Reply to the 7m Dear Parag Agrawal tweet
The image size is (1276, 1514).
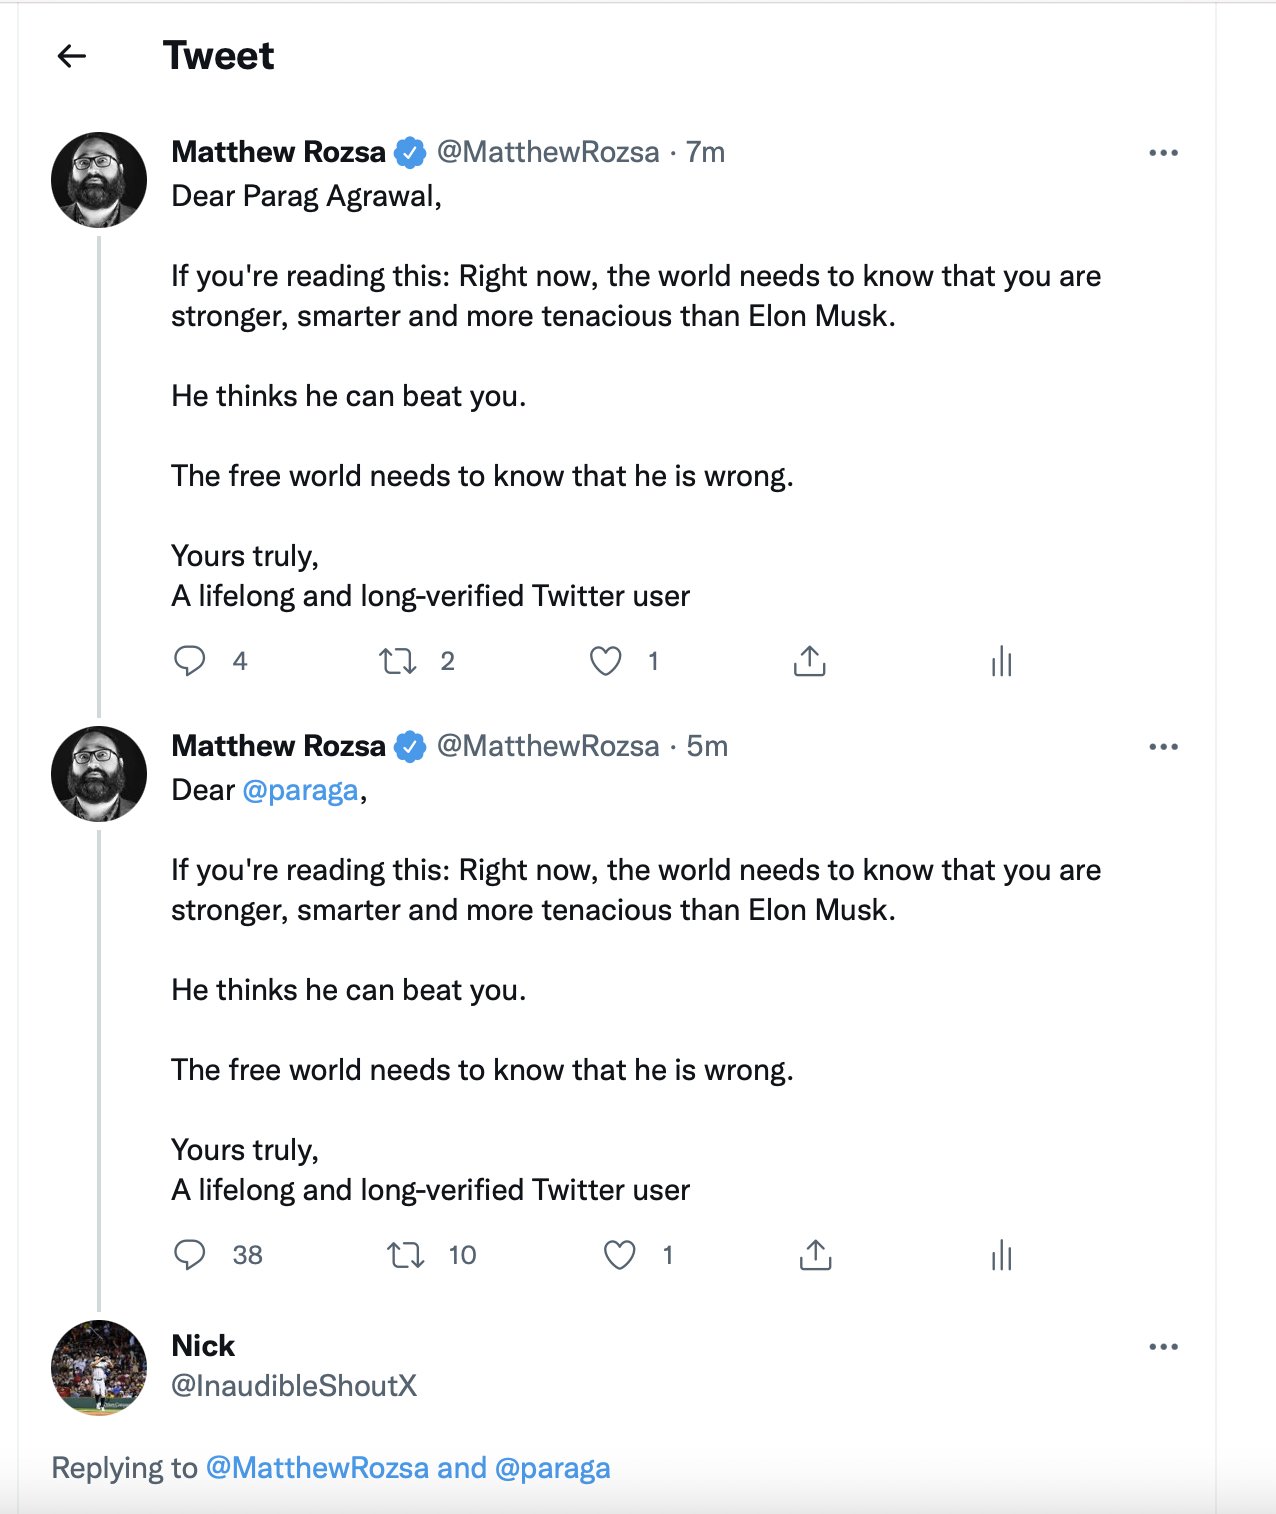[190, 661]
